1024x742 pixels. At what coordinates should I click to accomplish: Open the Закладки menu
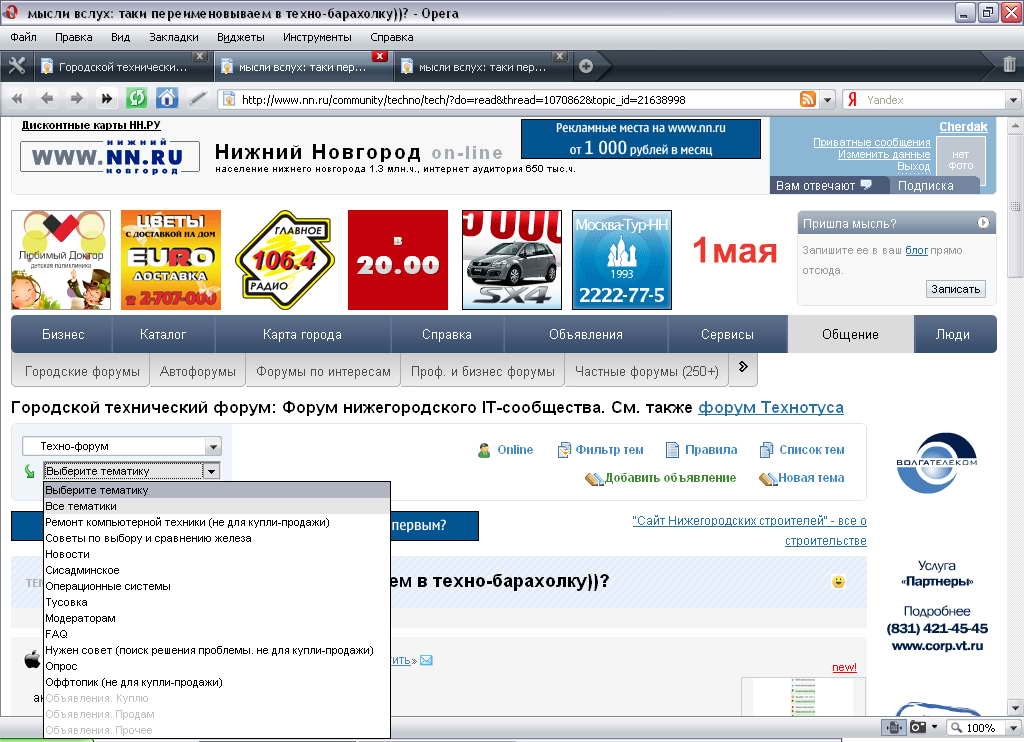174,37
